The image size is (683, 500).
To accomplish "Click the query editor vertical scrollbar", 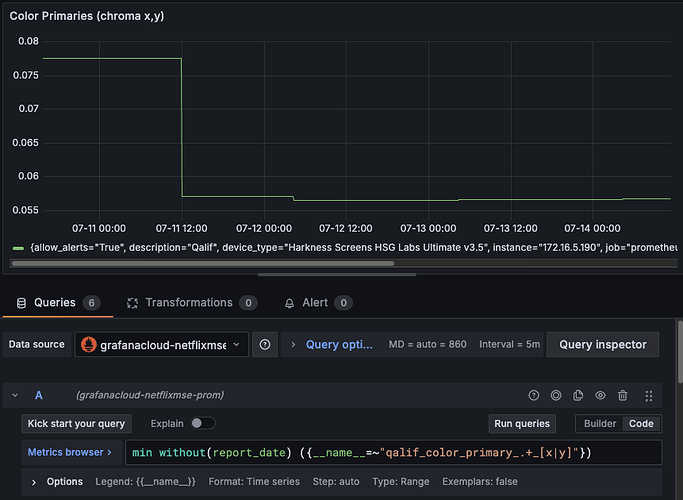I will [x=680, y=352].
